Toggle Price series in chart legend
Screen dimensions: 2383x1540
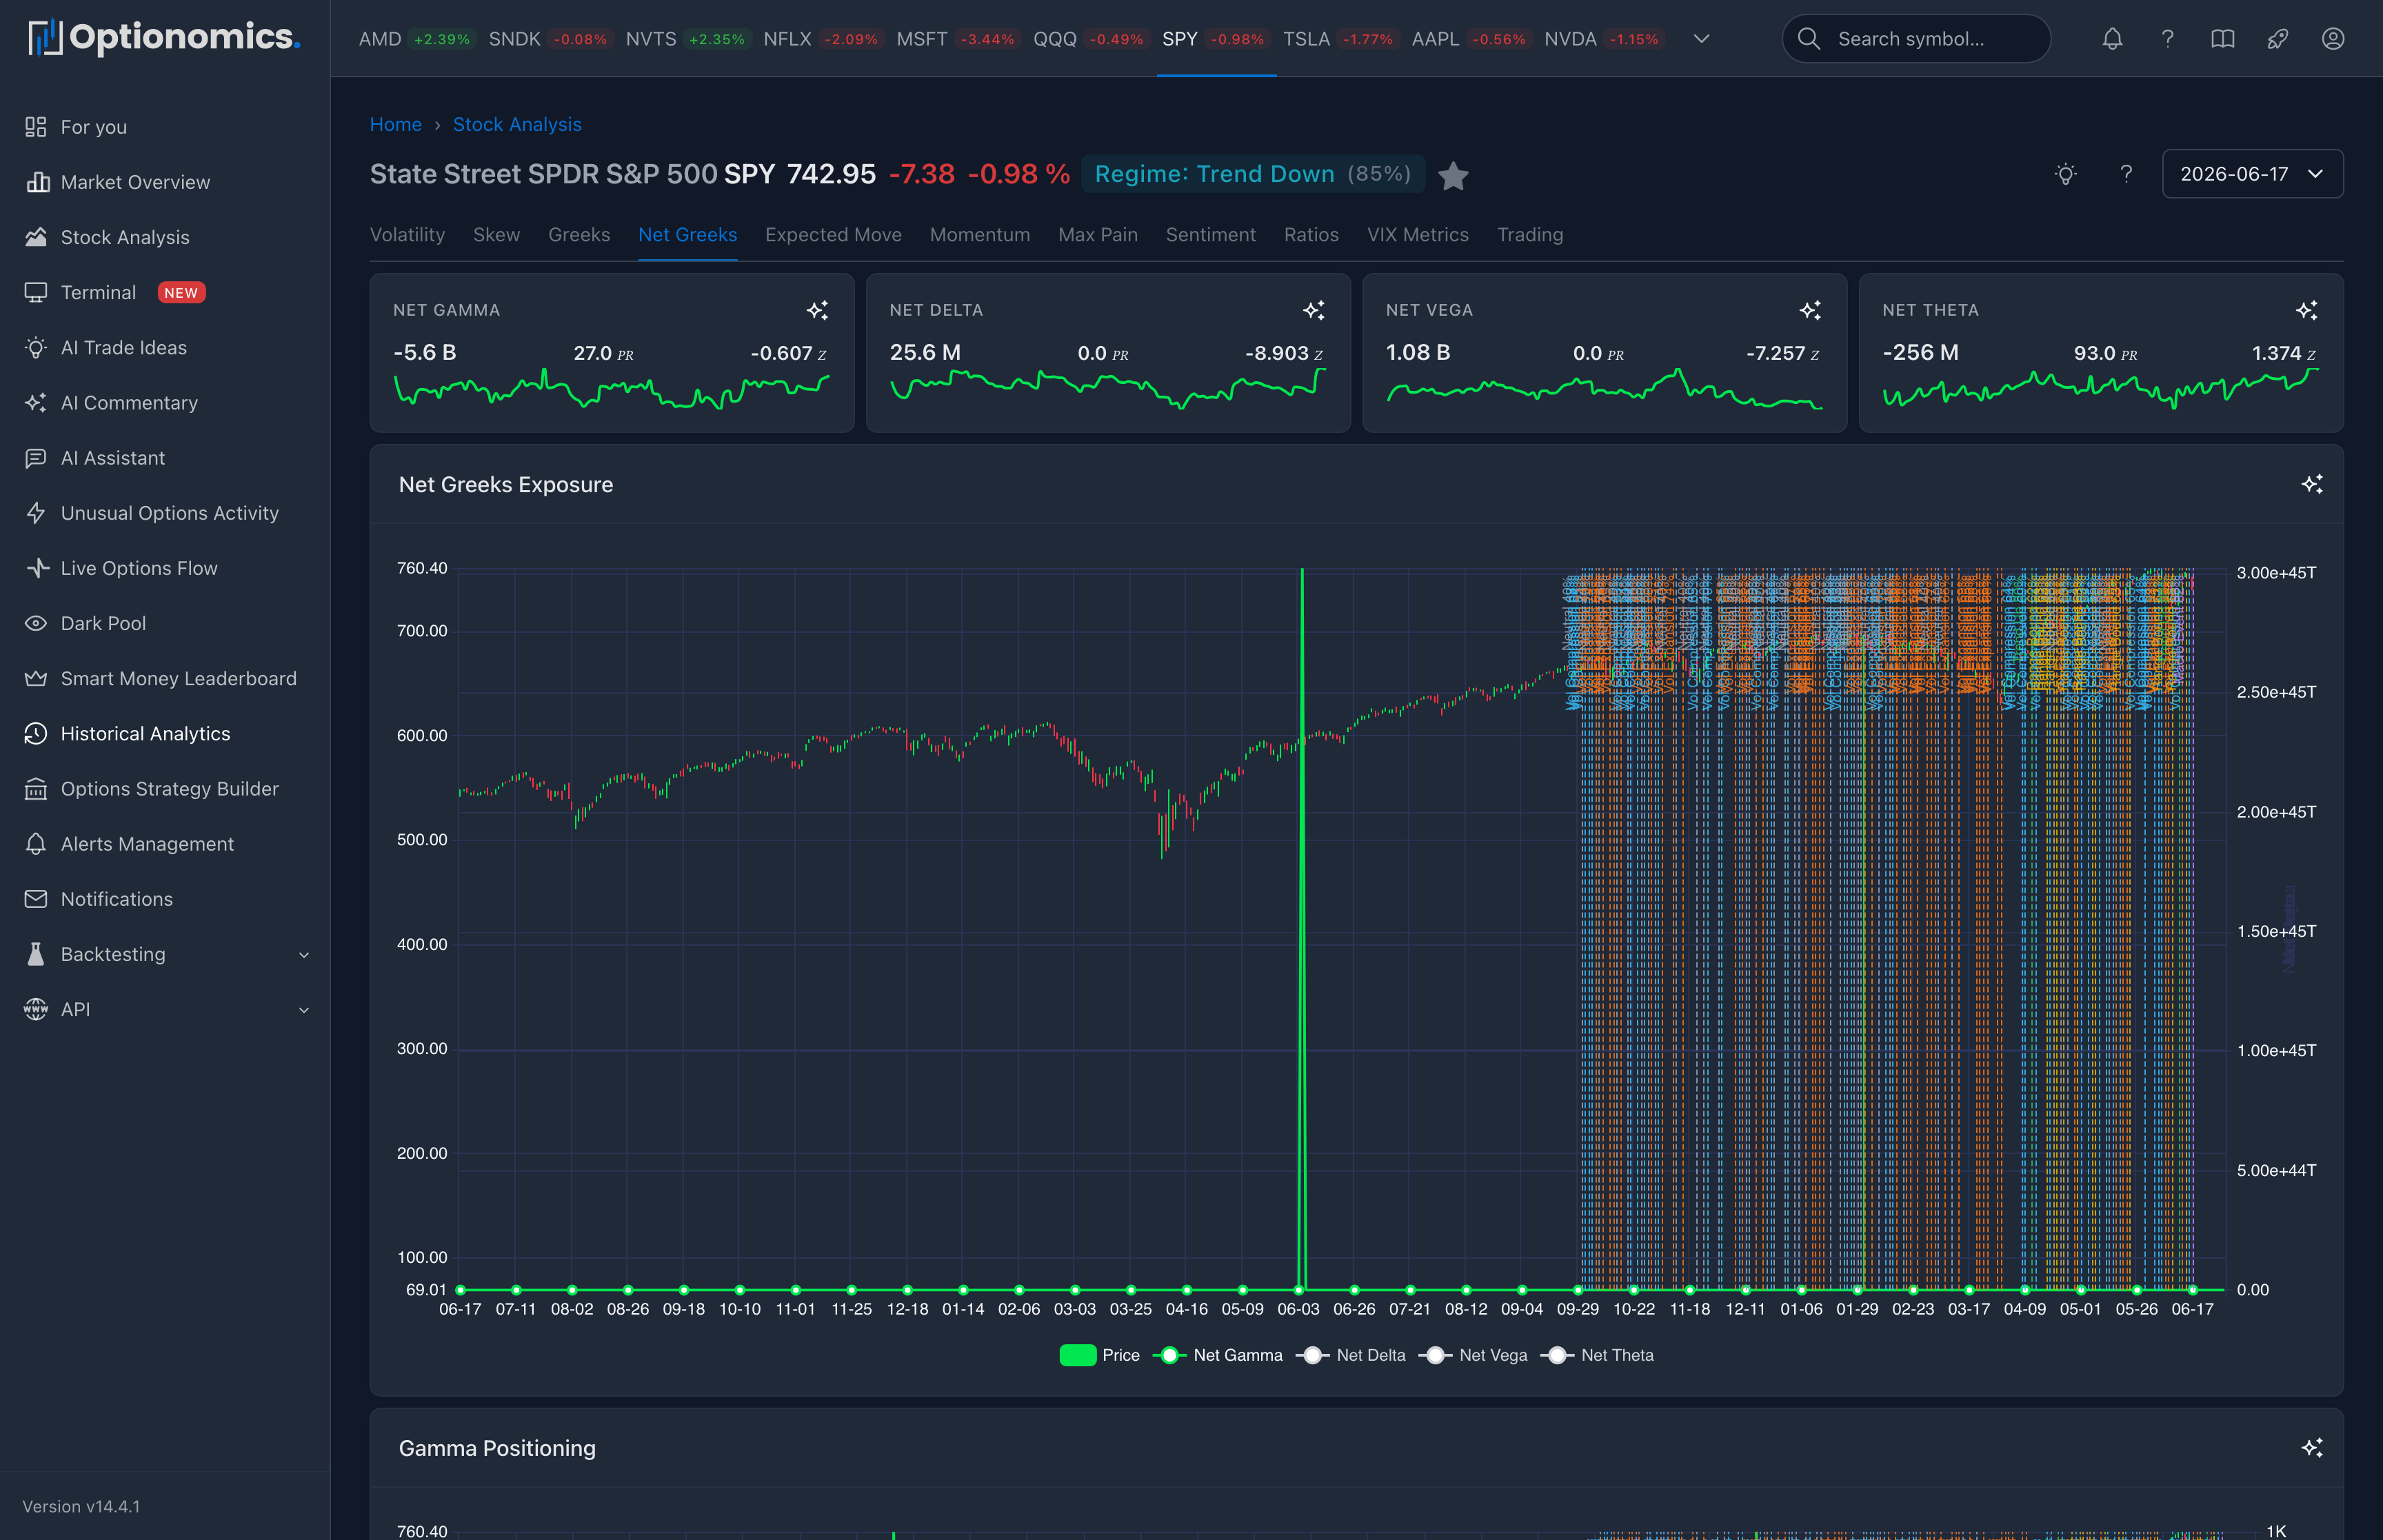point(1099,1355)
